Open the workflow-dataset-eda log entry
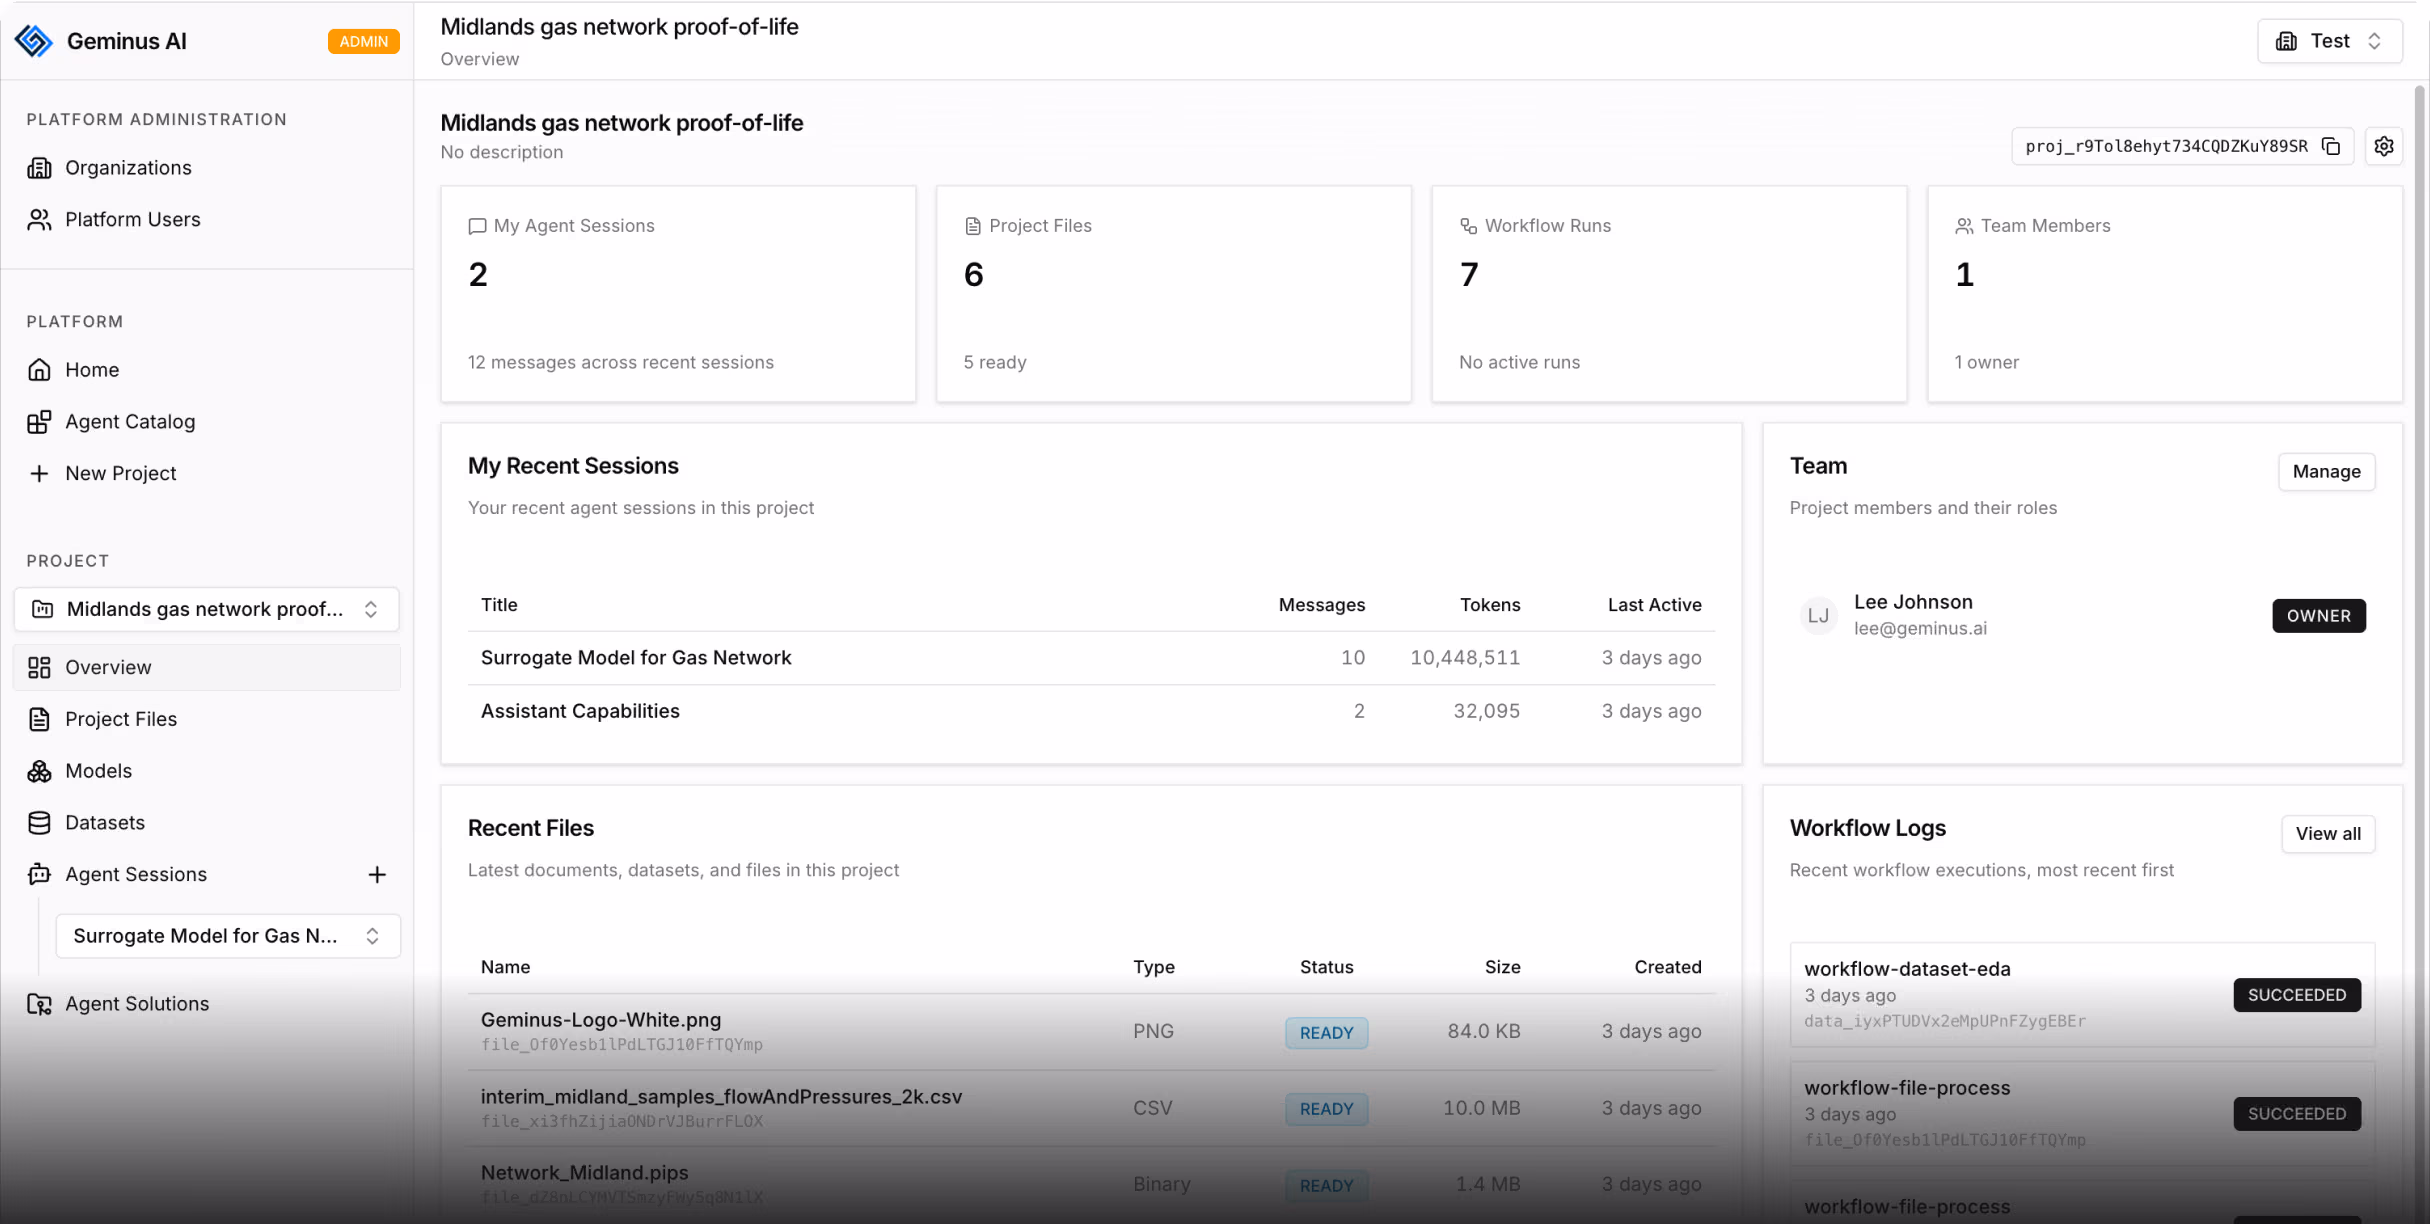Screen dimensions: 2430x1224 coord(2081,995)
